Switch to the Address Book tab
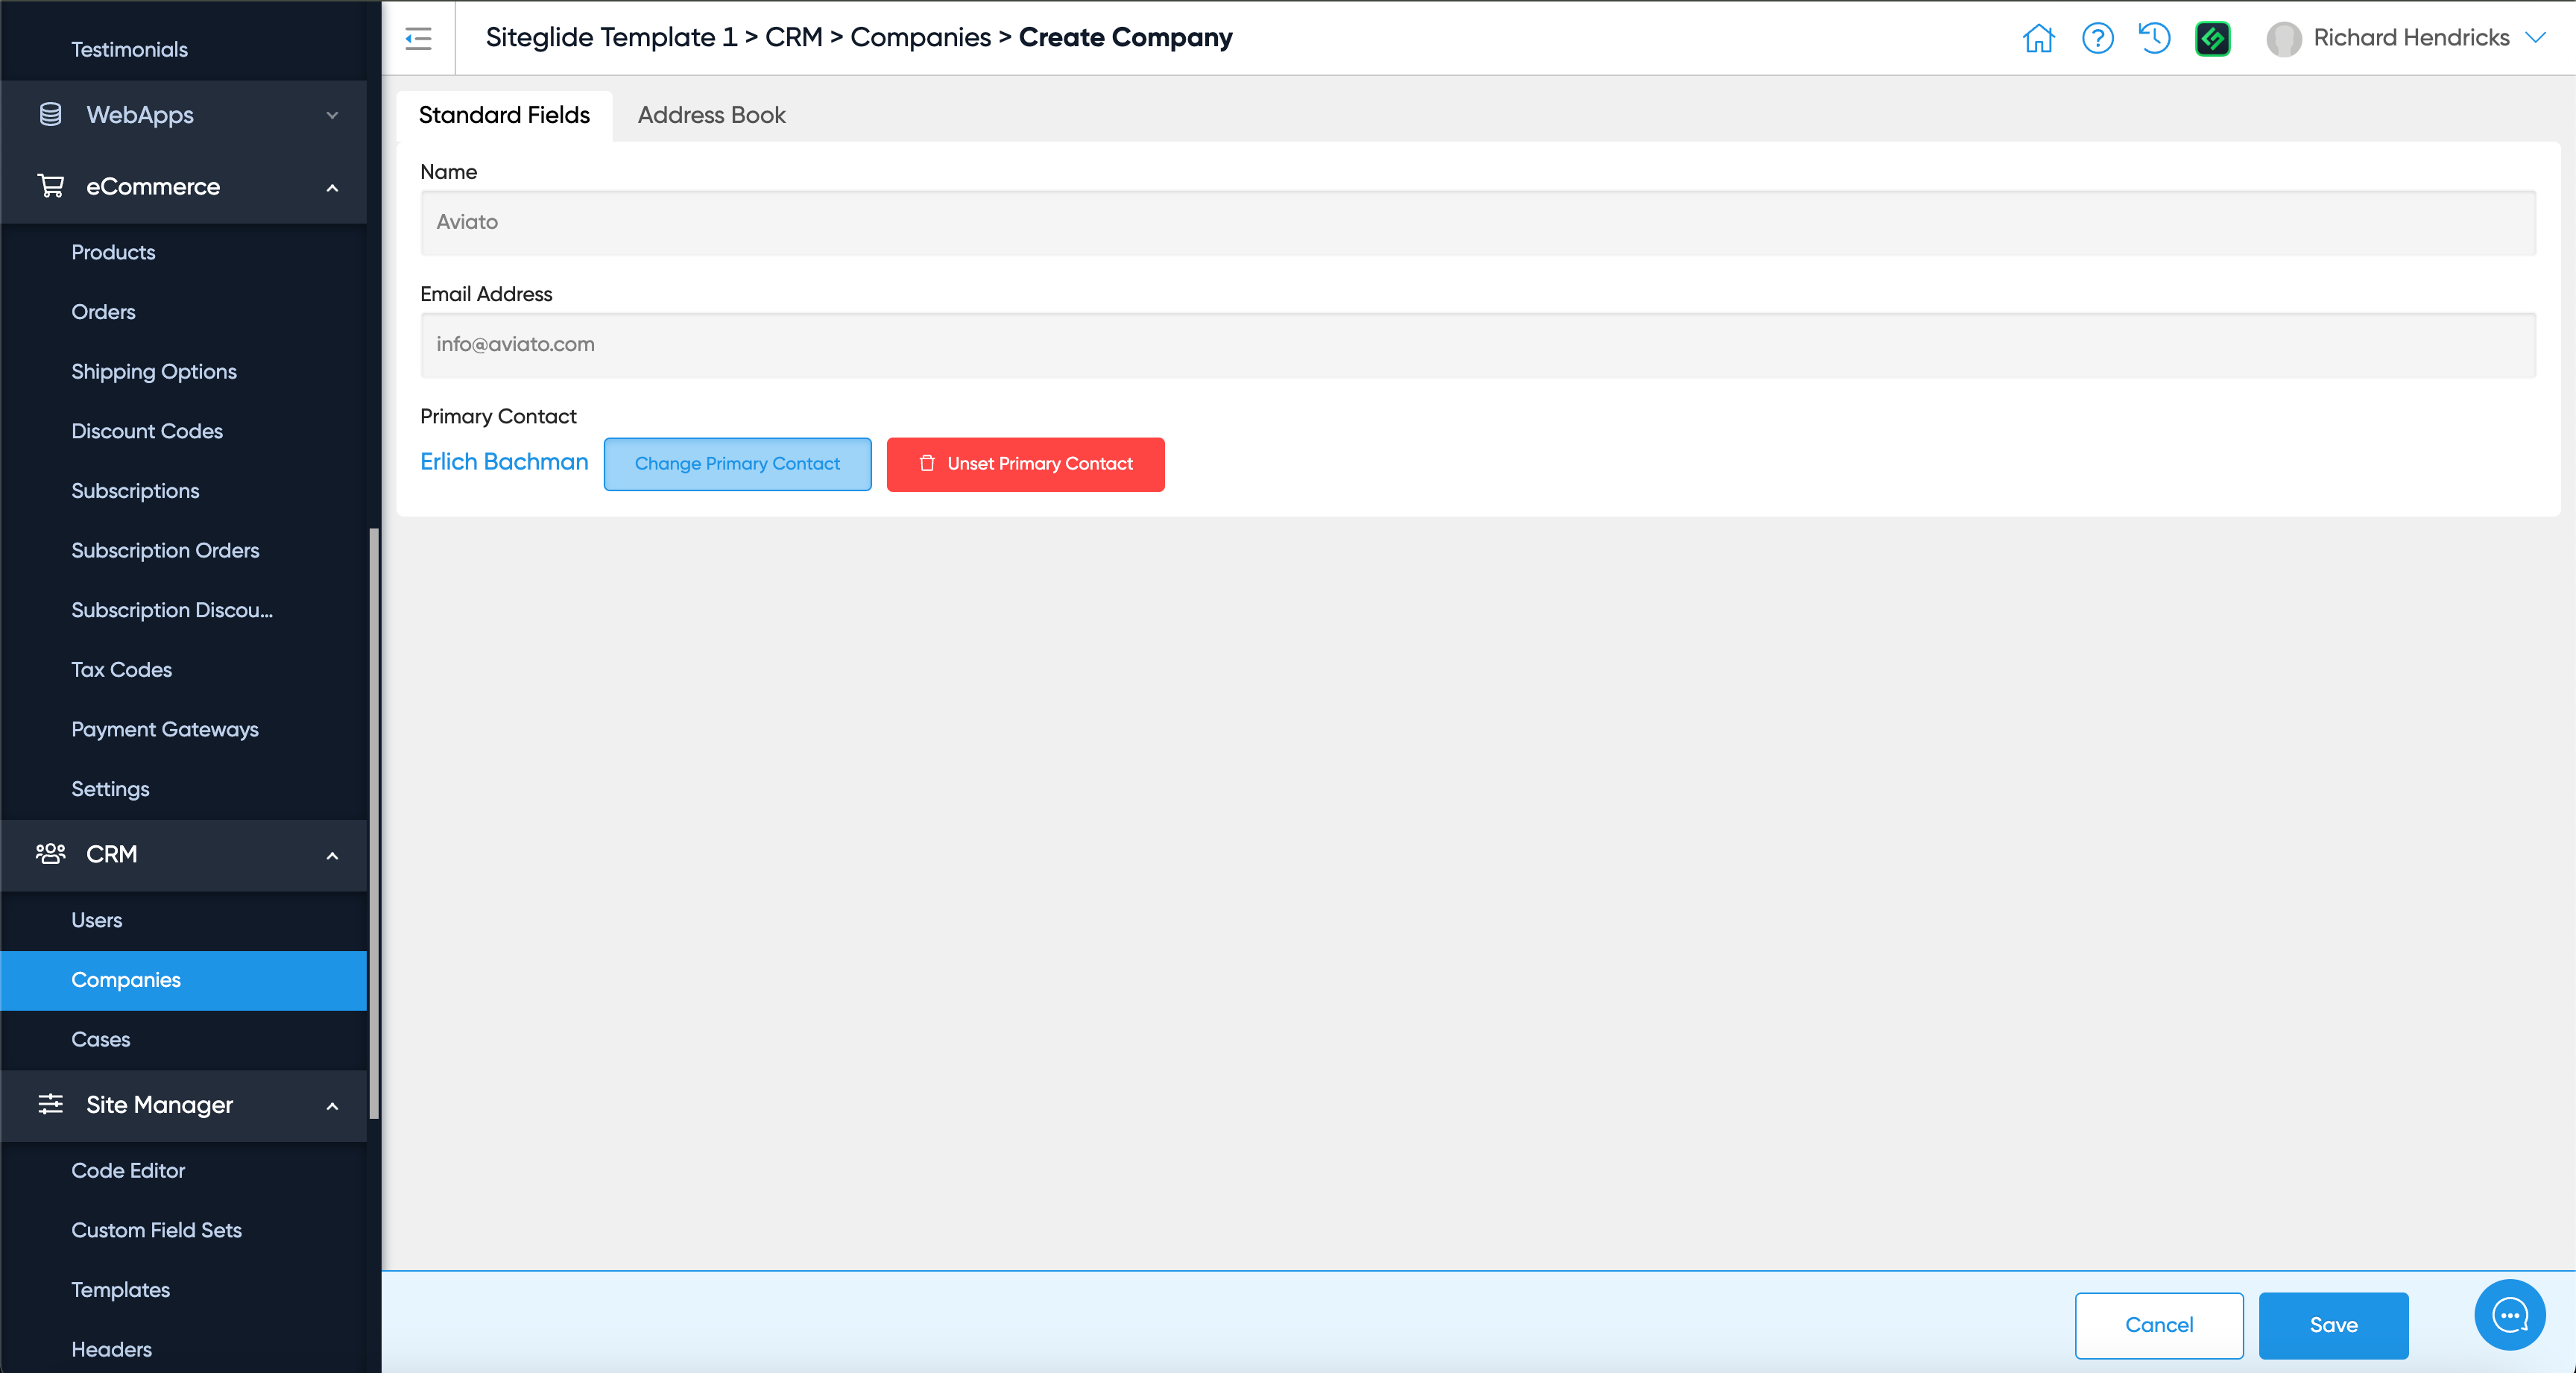Image resolution: width=2576 pixels, height=1373 pixels. [x=711, y=115]
